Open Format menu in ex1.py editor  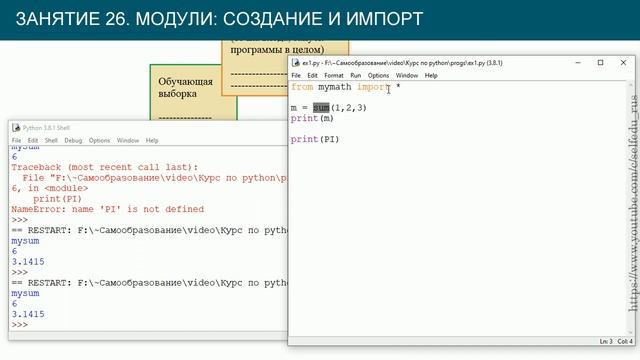334,76
